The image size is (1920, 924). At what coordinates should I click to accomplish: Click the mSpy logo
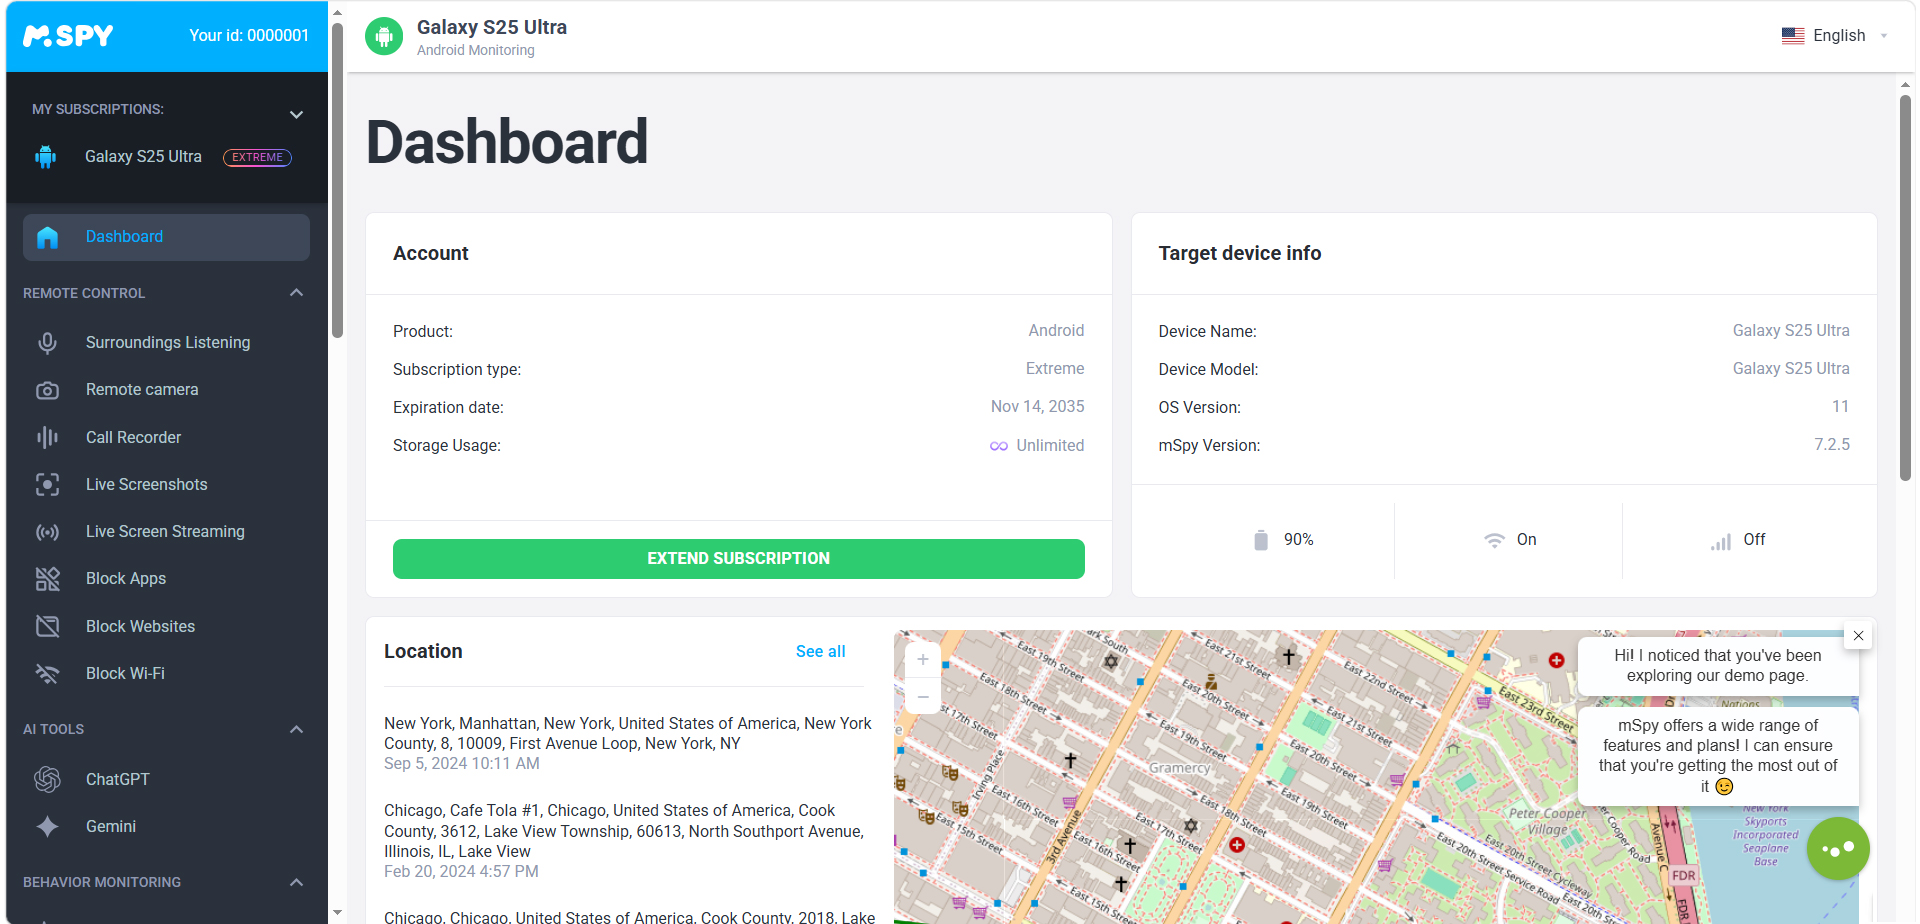coord(68,36)
